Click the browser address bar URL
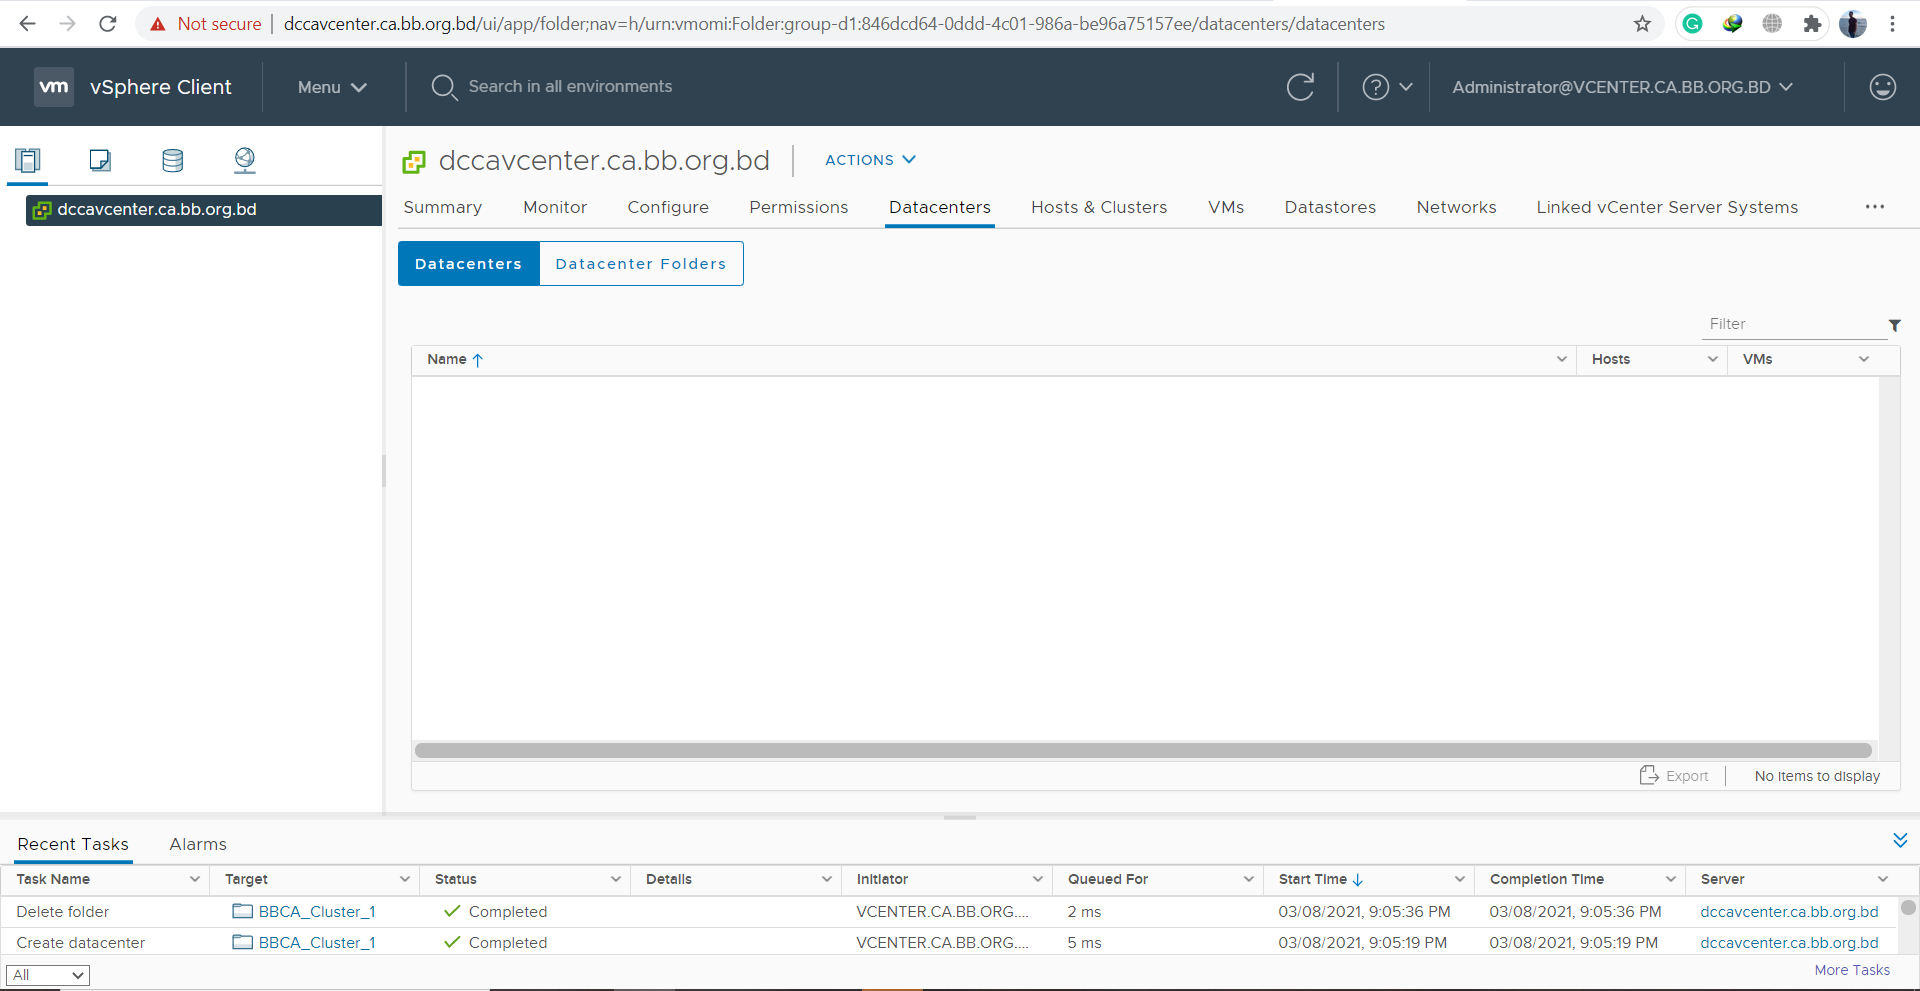Image resolution: width=1920 pixels, height=991 pixels. tap(834, 23)
